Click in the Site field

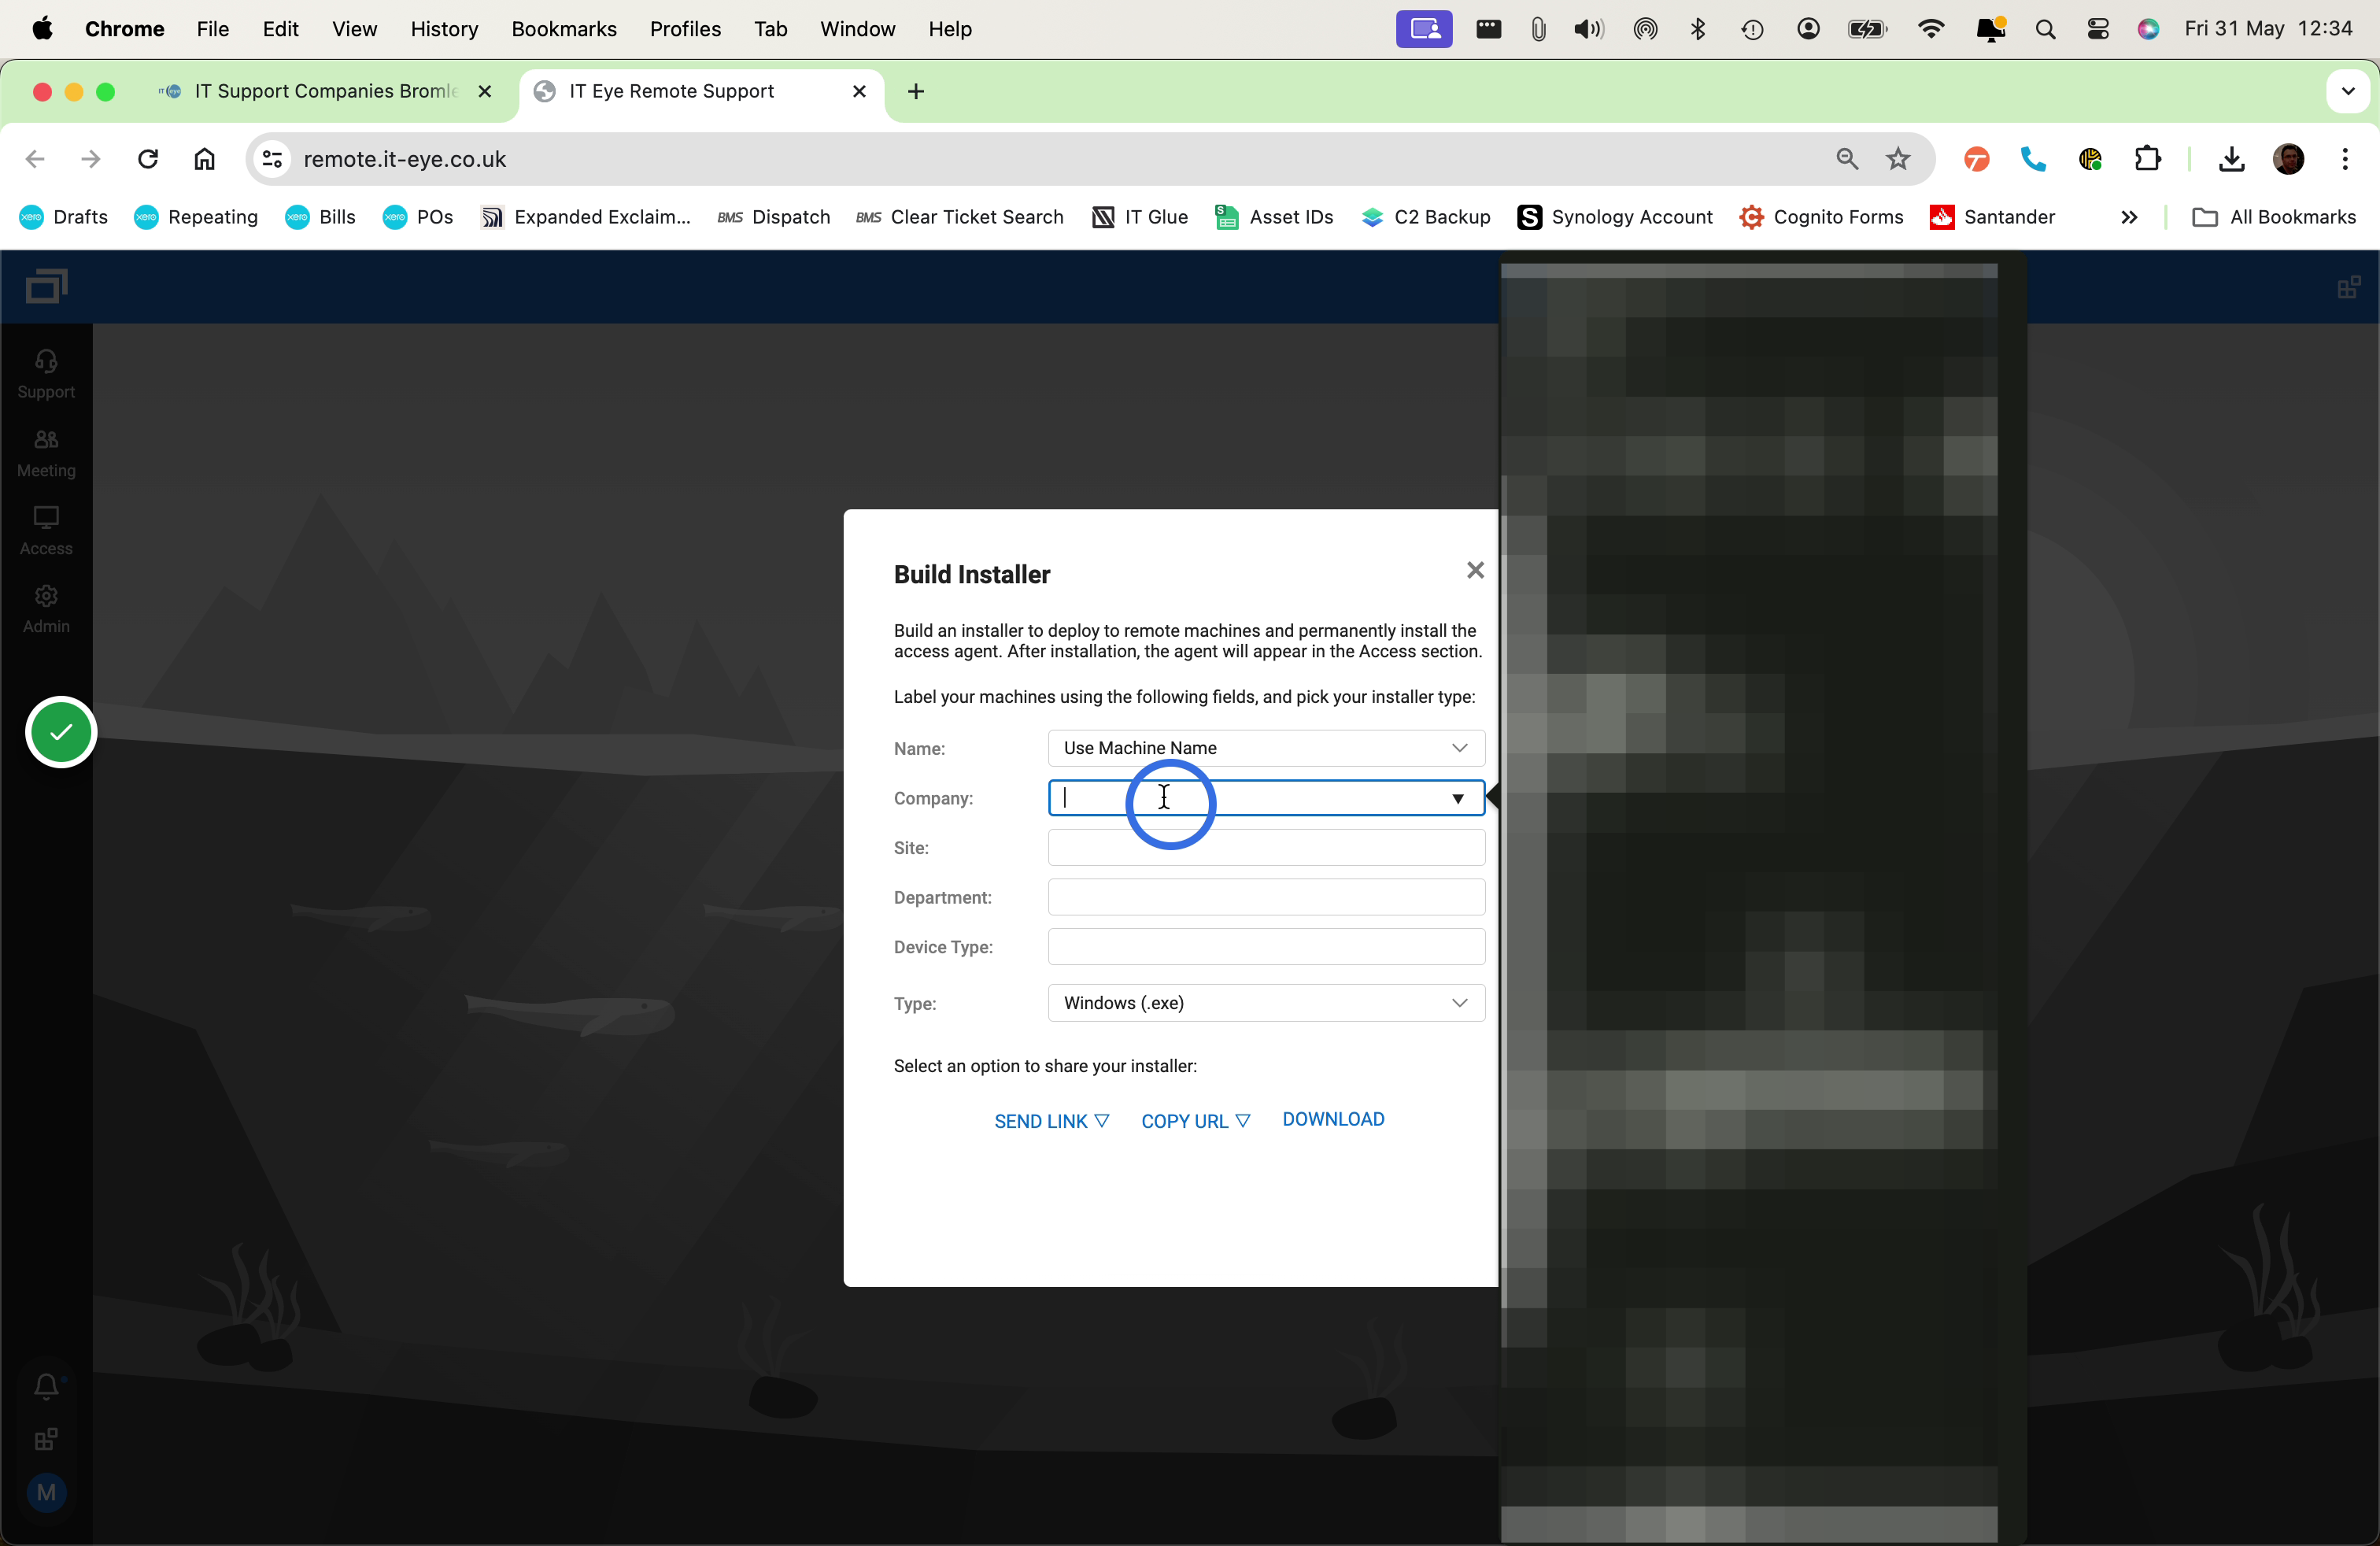pos(1265,848)
